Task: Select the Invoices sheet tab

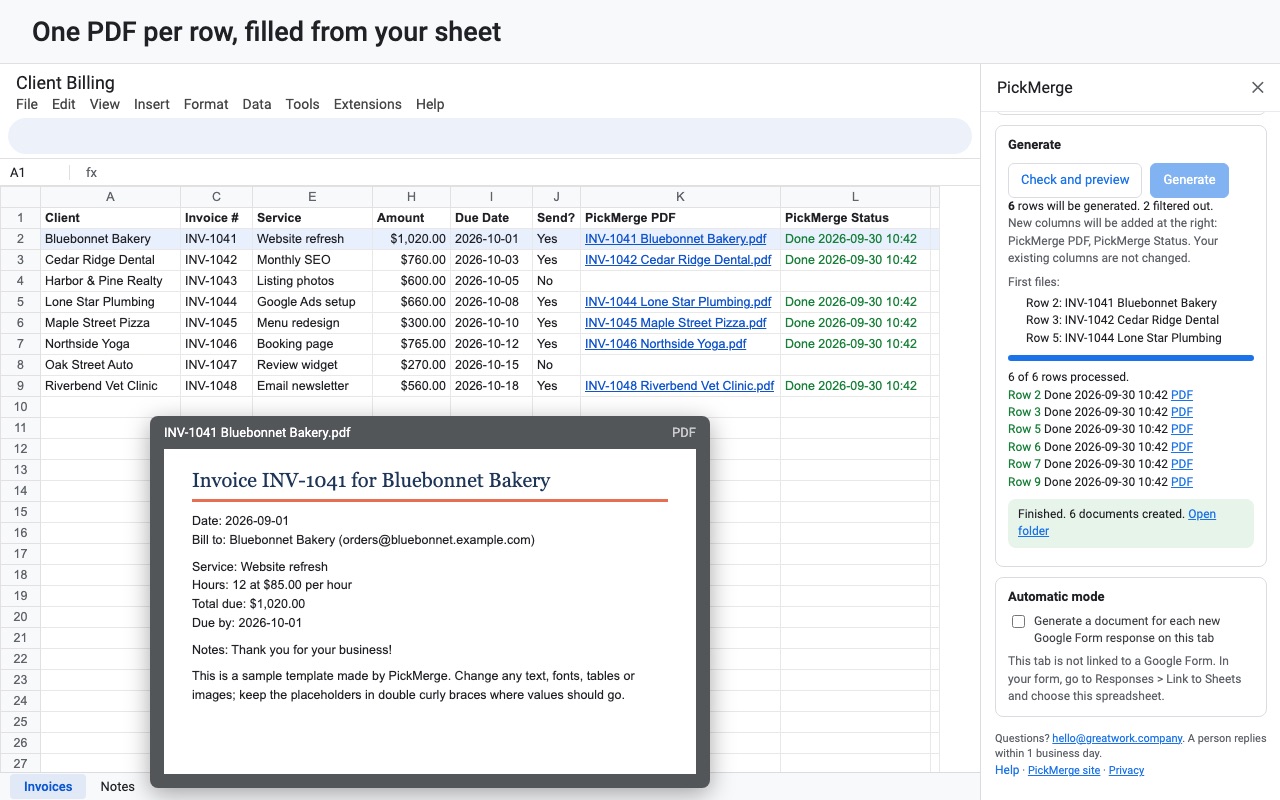Action: pos(48,786)
